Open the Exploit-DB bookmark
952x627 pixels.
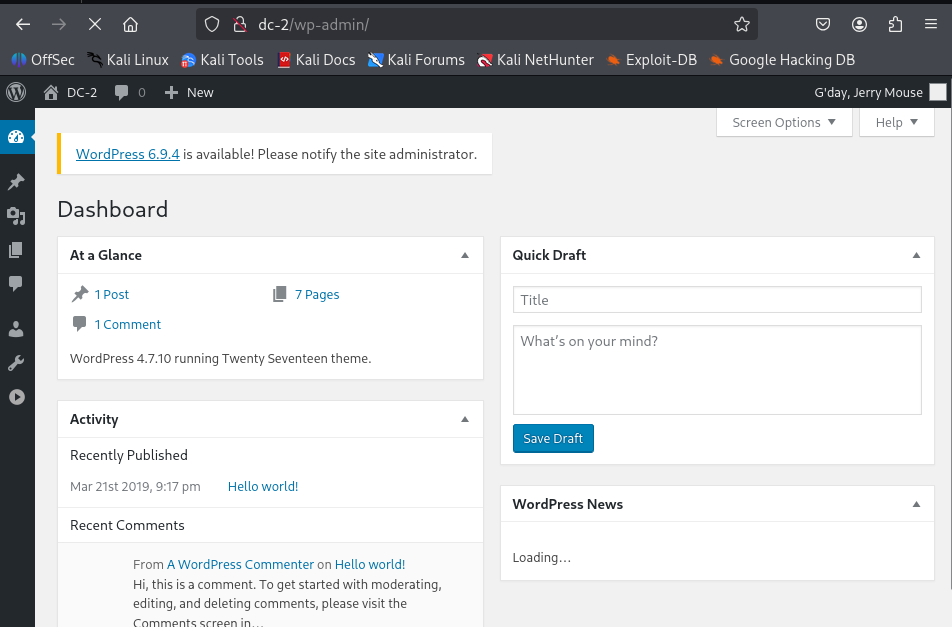click(651, 60)
